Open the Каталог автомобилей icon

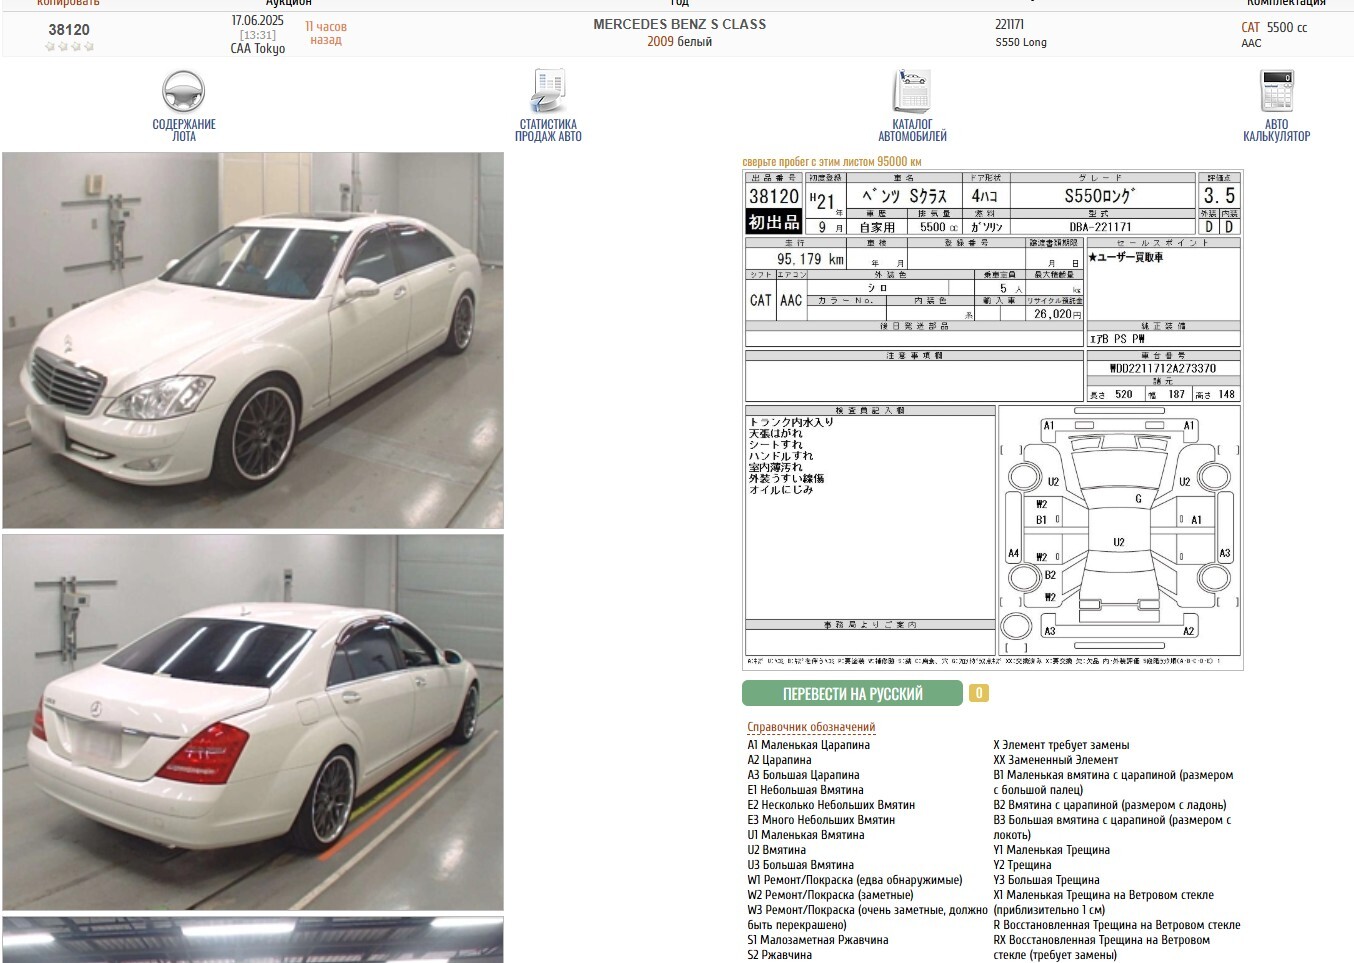click(x=912, y=91)
